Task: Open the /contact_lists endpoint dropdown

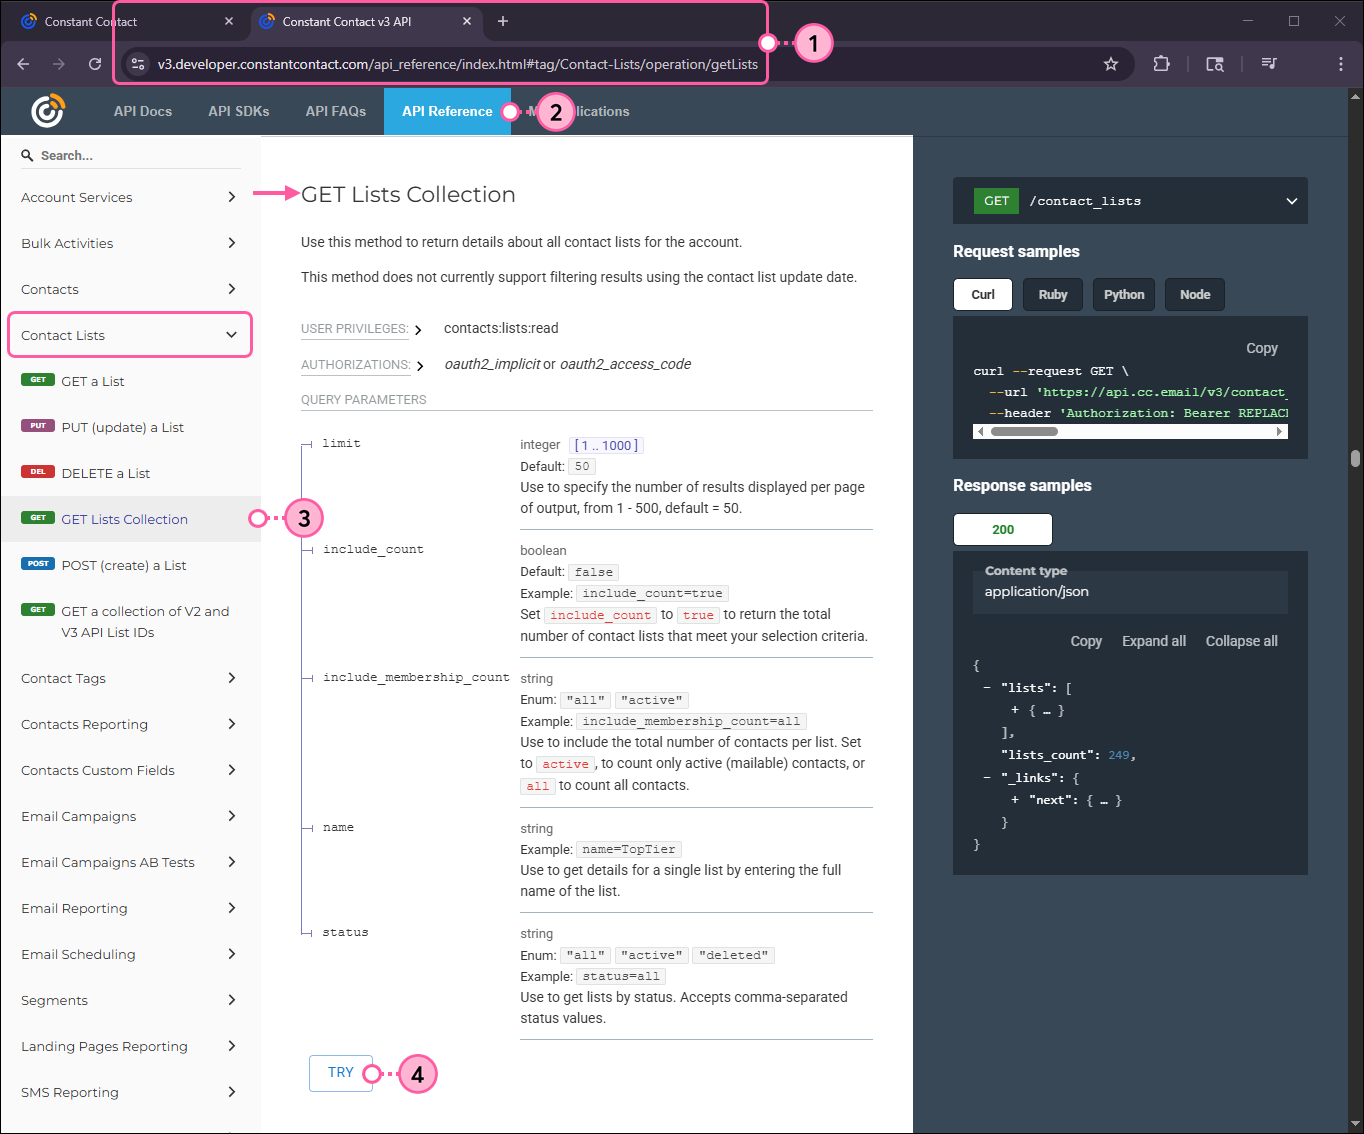Action: (1291, 201)
